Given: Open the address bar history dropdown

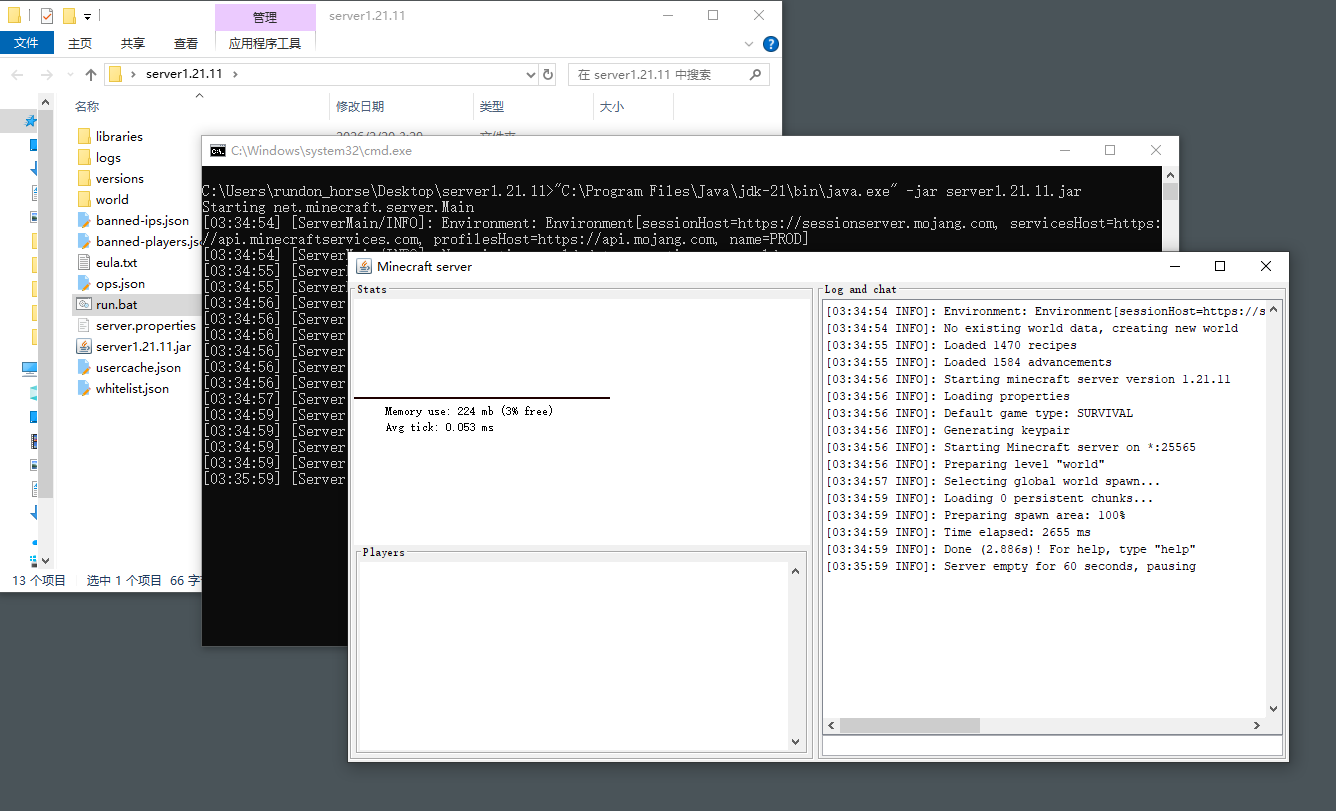Looking at the screenshot, I should (531, 75).
